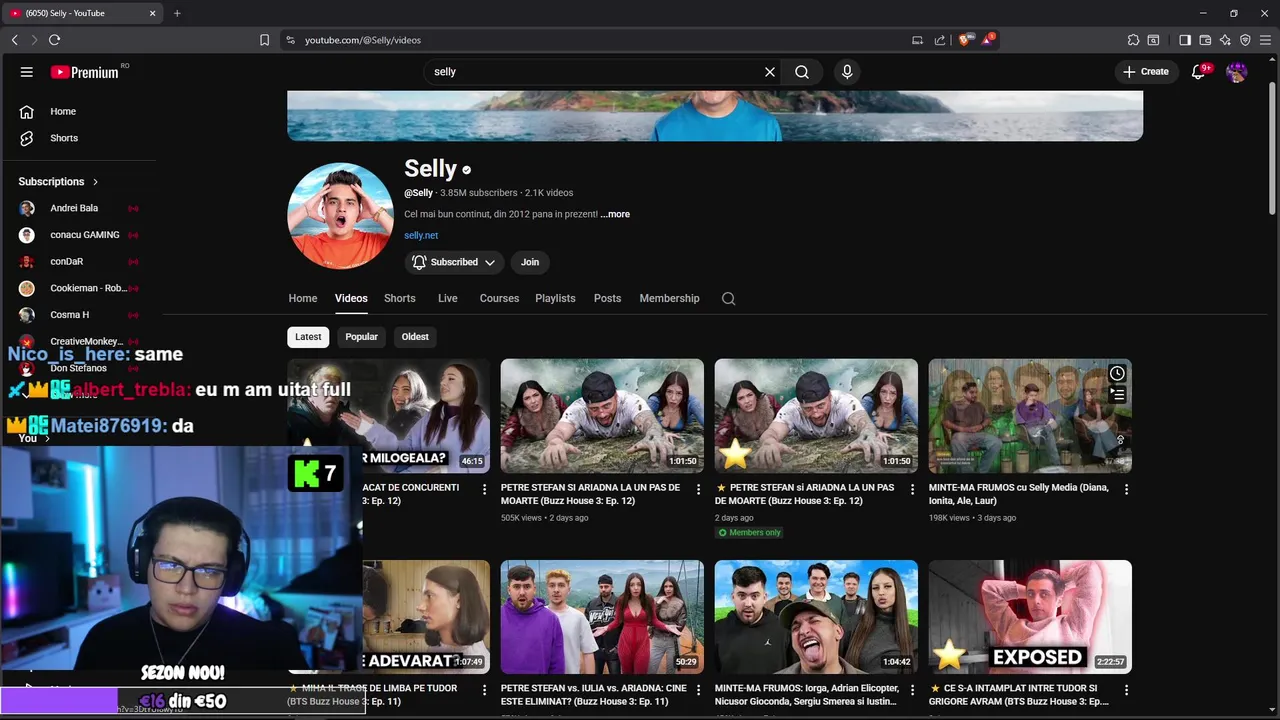Open the Brave Wallet icon
The height and width of the screenshot is (720, 1280).
tap(1205, 40)
